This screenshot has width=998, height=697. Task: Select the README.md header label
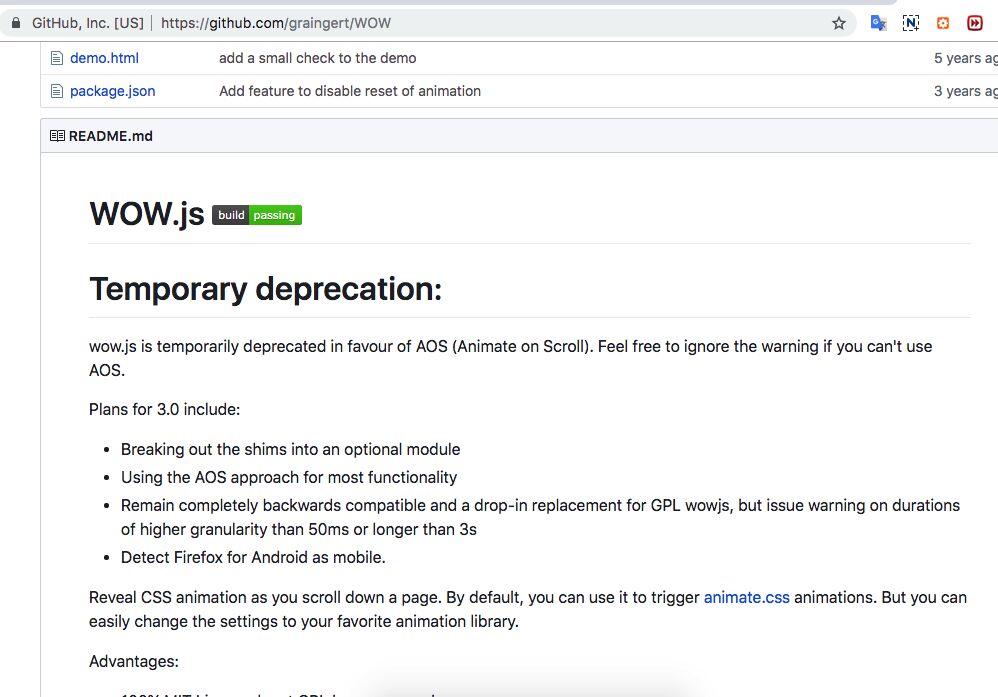111,136
